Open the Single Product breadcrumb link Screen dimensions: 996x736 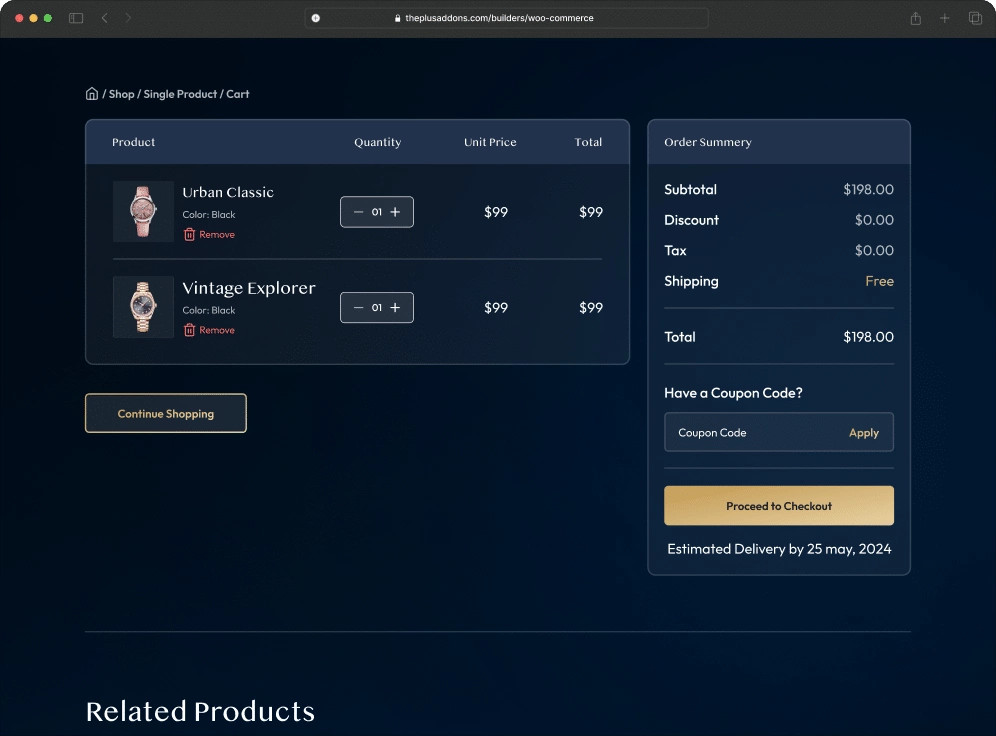click(180, 94)
